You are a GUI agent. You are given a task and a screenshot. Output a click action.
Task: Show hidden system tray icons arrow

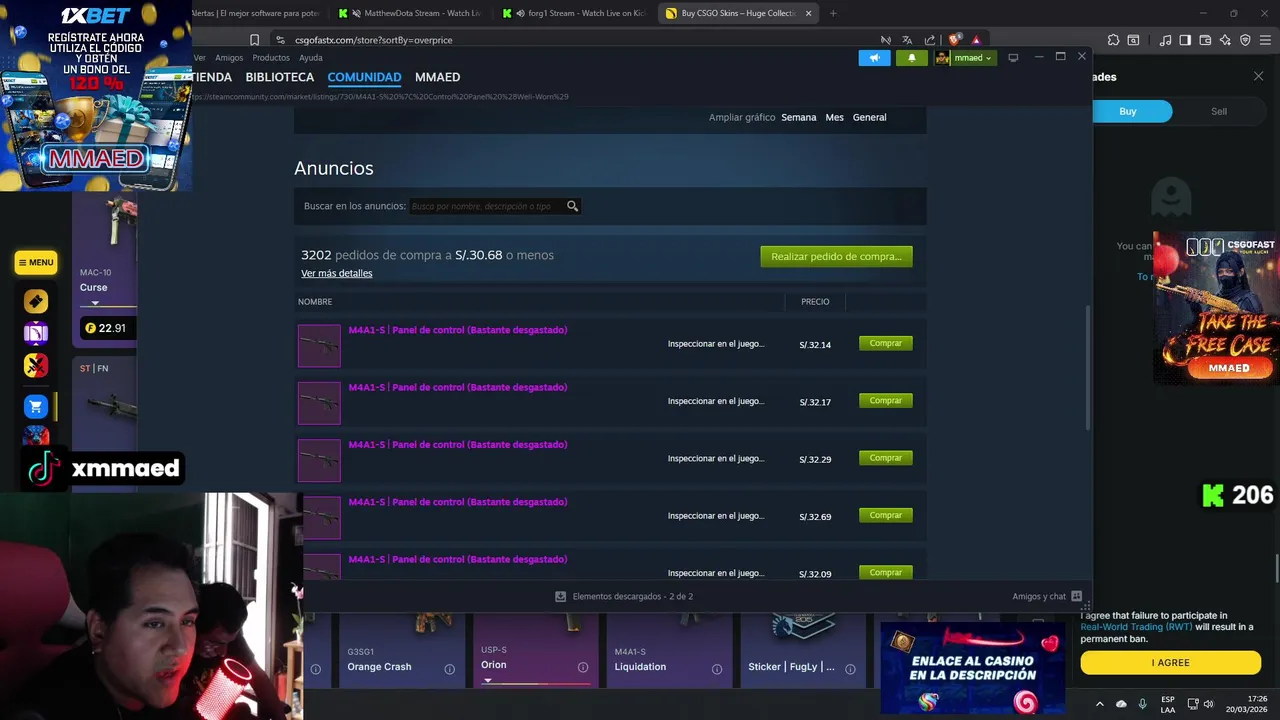click(x=1099, y=704)
